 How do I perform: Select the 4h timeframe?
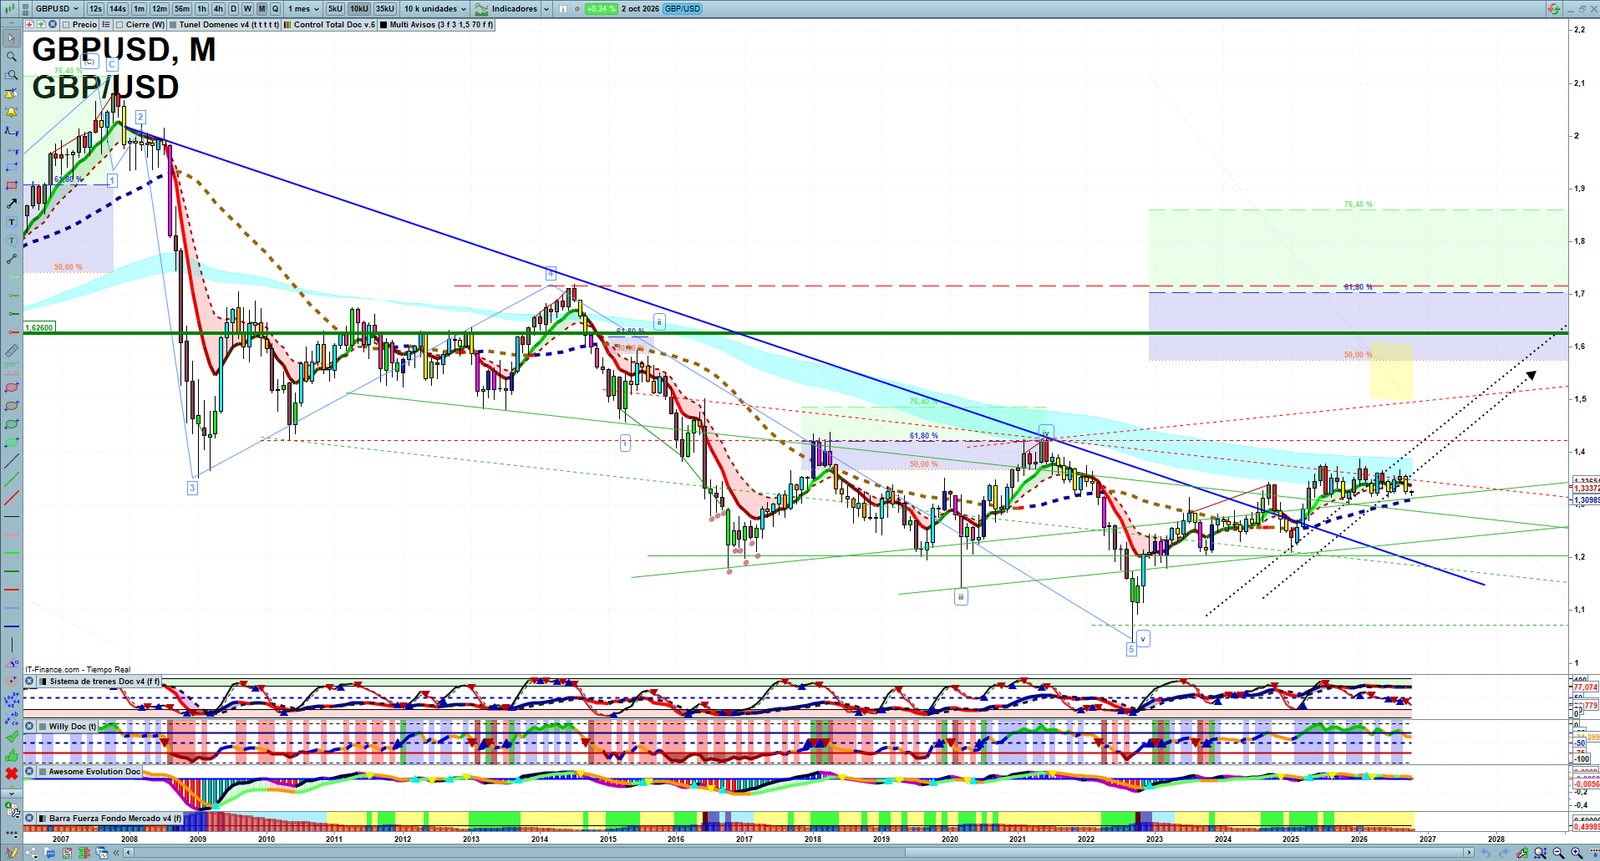[218, 9]
